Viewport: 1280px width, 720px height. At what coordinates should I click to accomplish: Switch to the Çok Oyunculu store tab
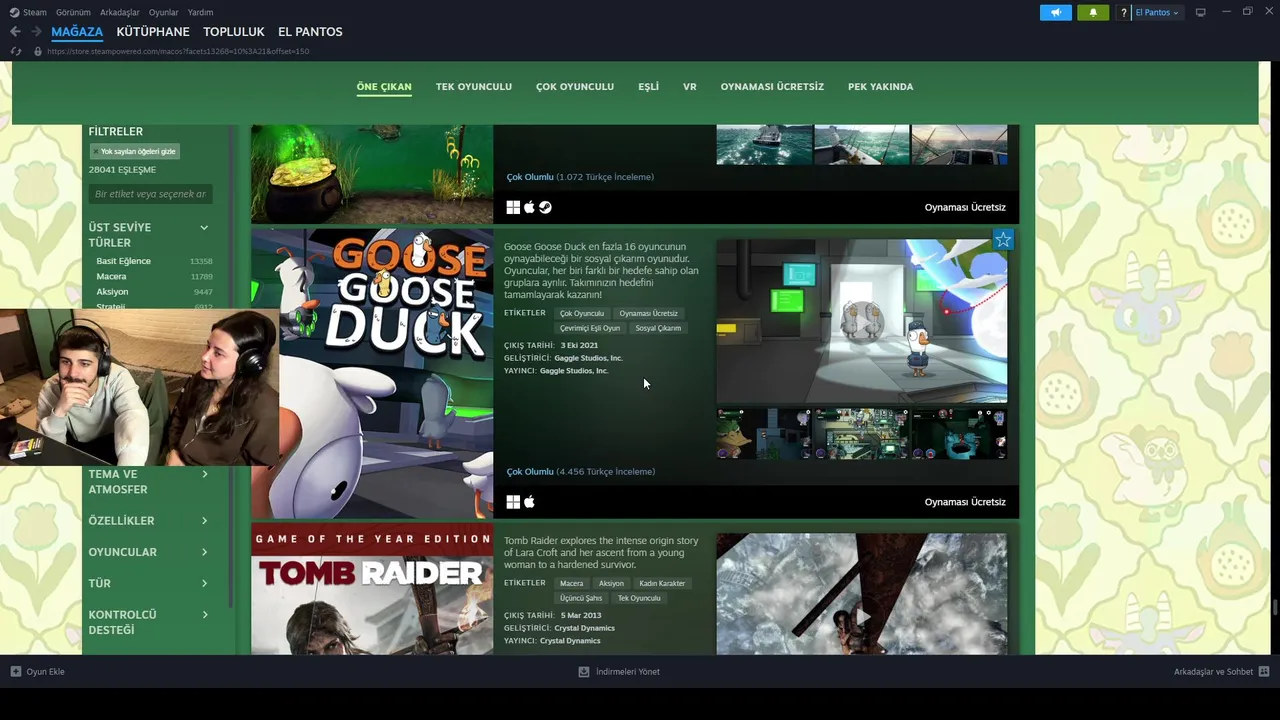coord(575,87)
